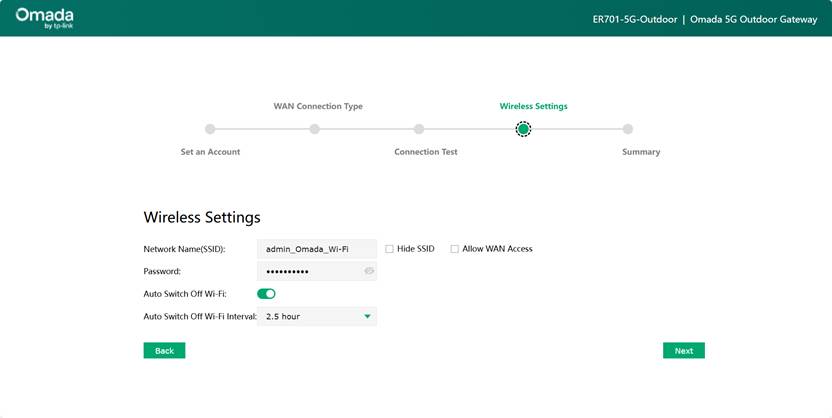Select the Summary step circle
The width and height of the screenshot is (832, 418).
628,129
